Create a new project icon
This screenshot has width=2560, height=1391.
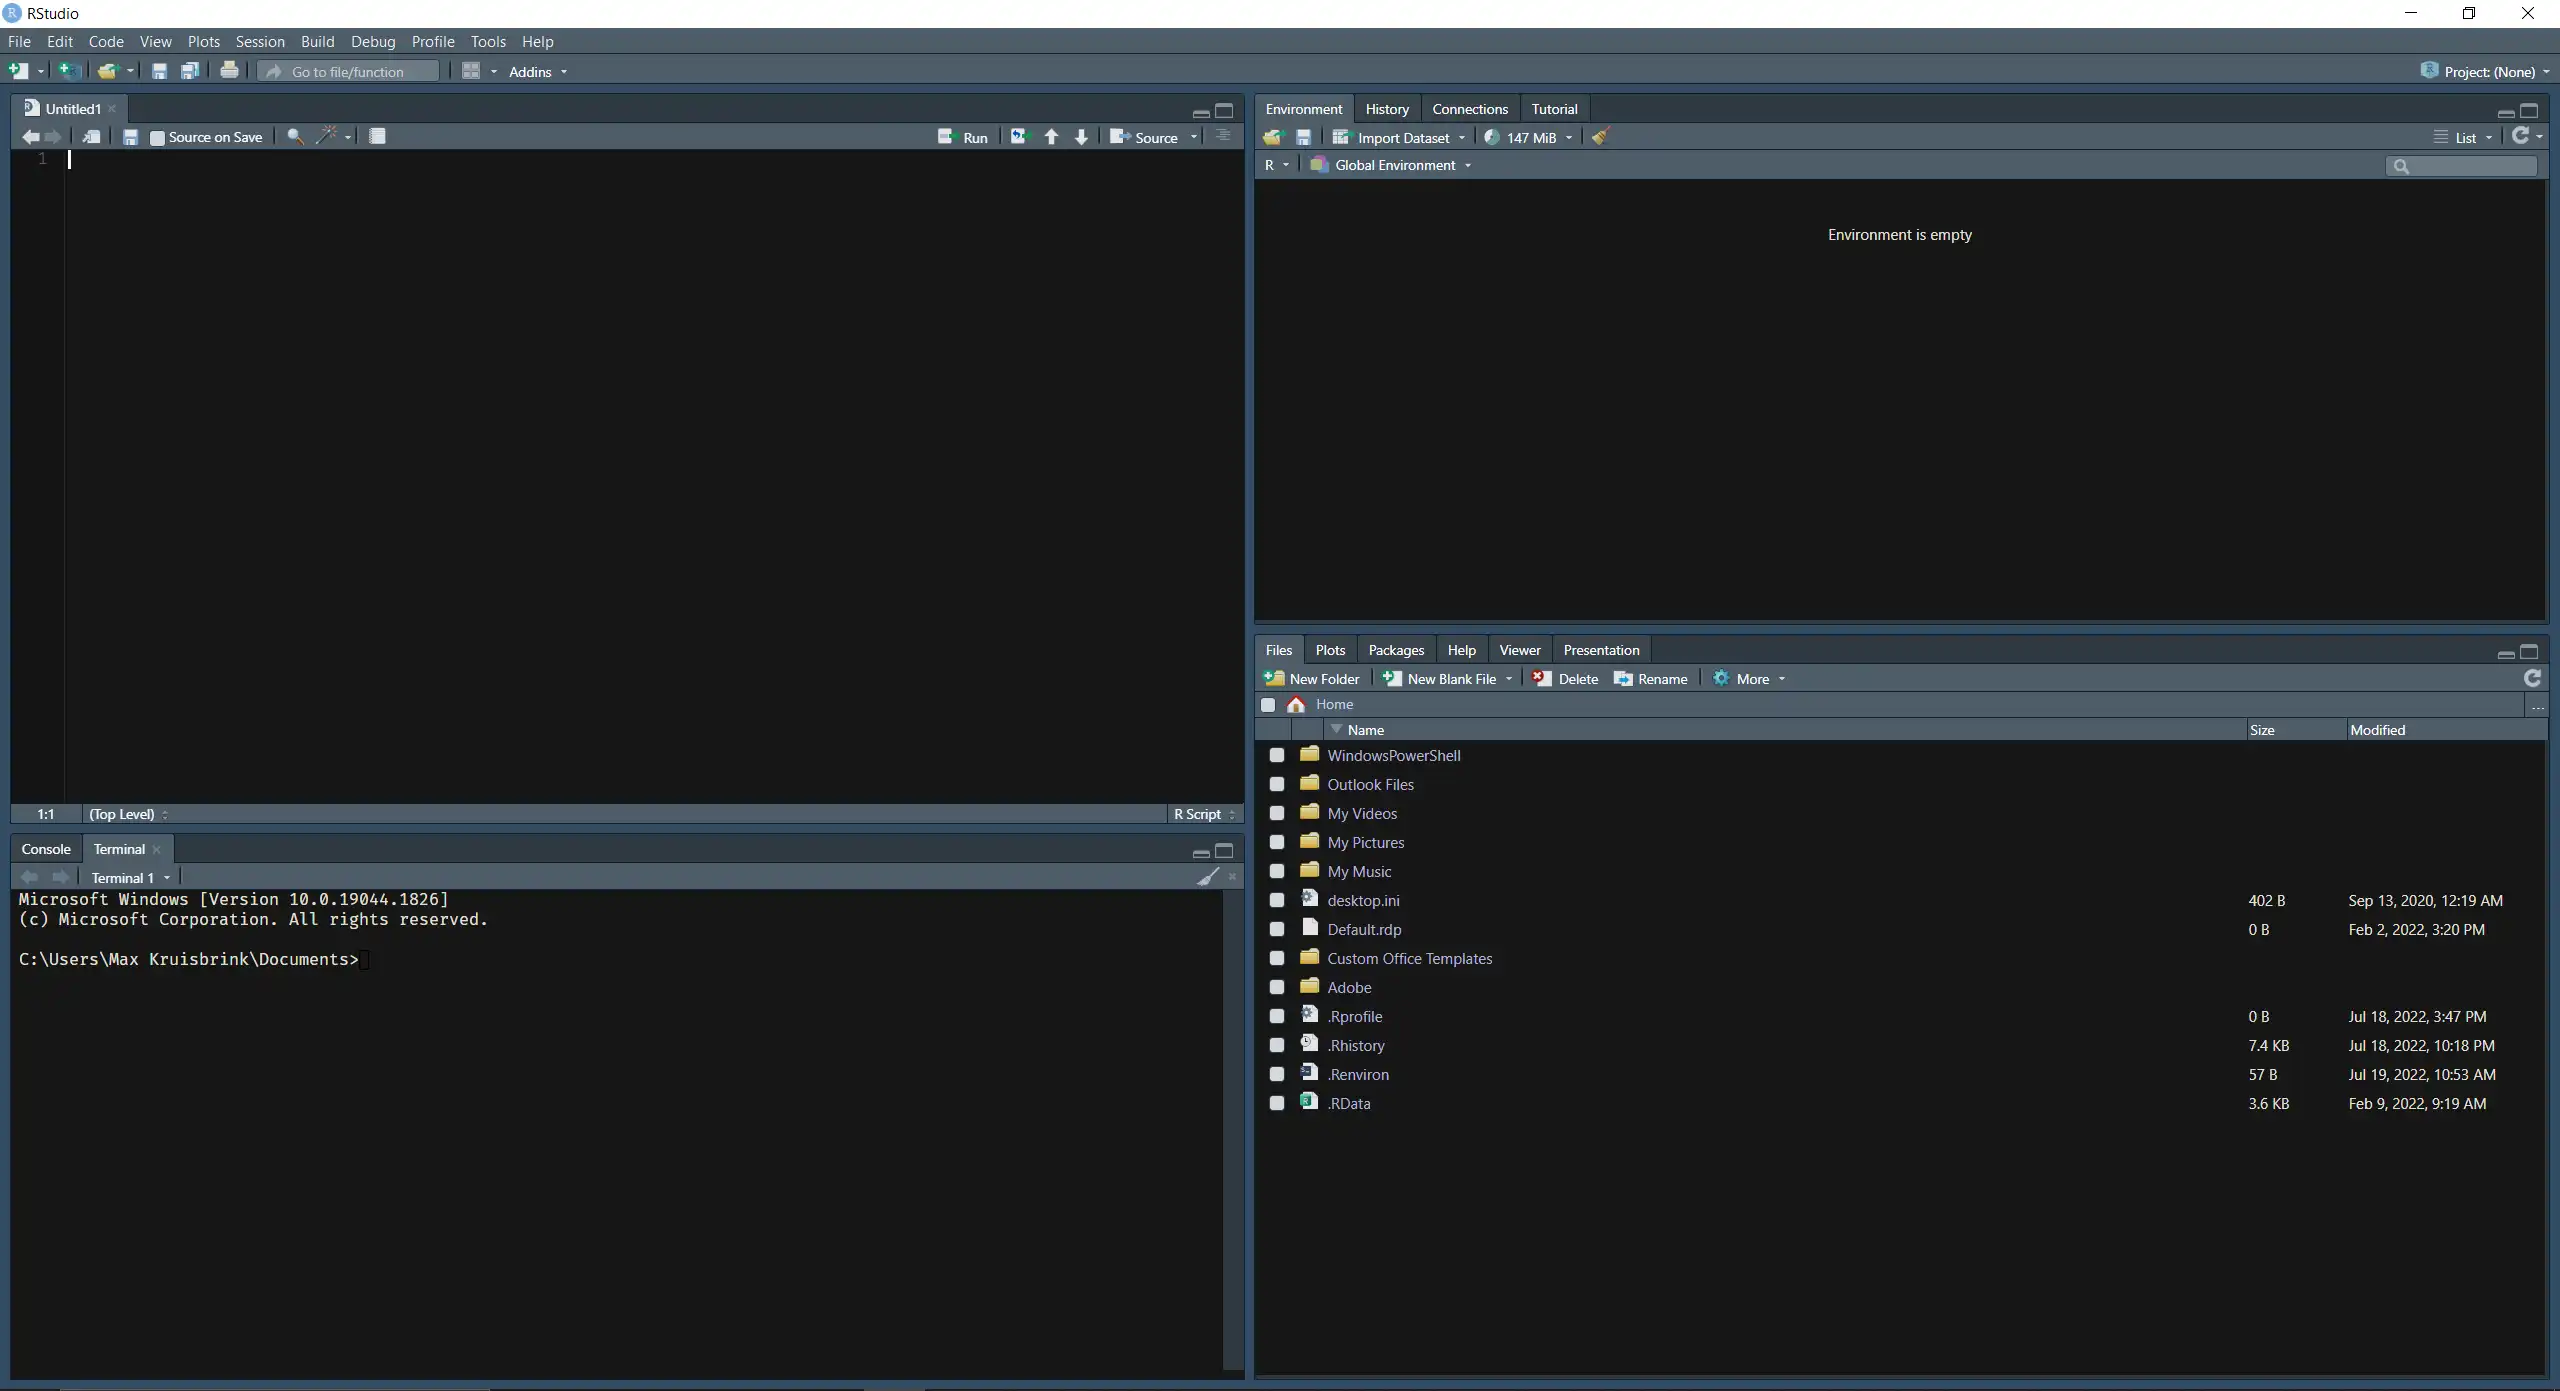pos(69,71)
